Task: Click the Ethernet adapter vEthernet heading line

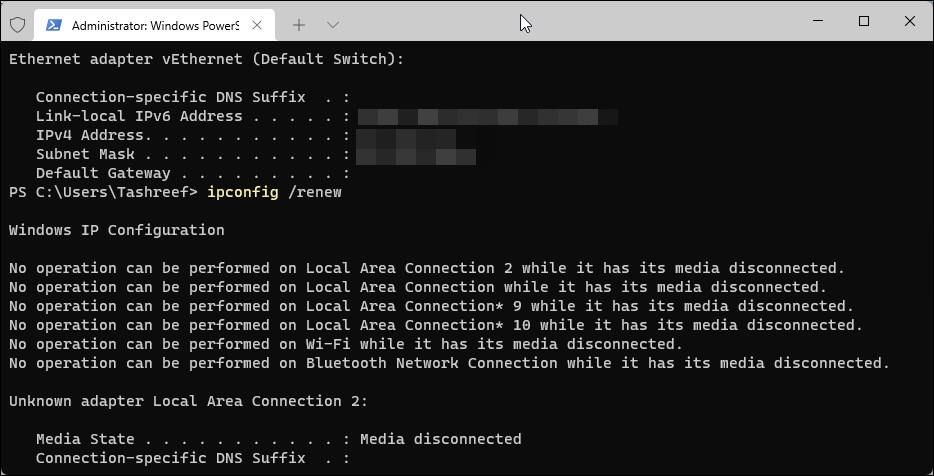Action: click(x=206, y=59)
